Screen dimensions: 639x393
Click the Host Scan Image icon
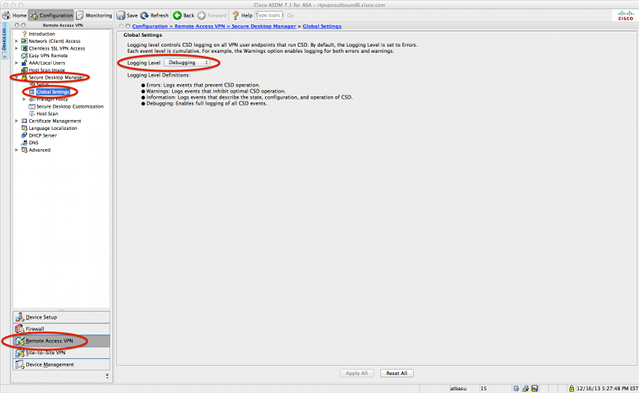(x=24, y=70)
